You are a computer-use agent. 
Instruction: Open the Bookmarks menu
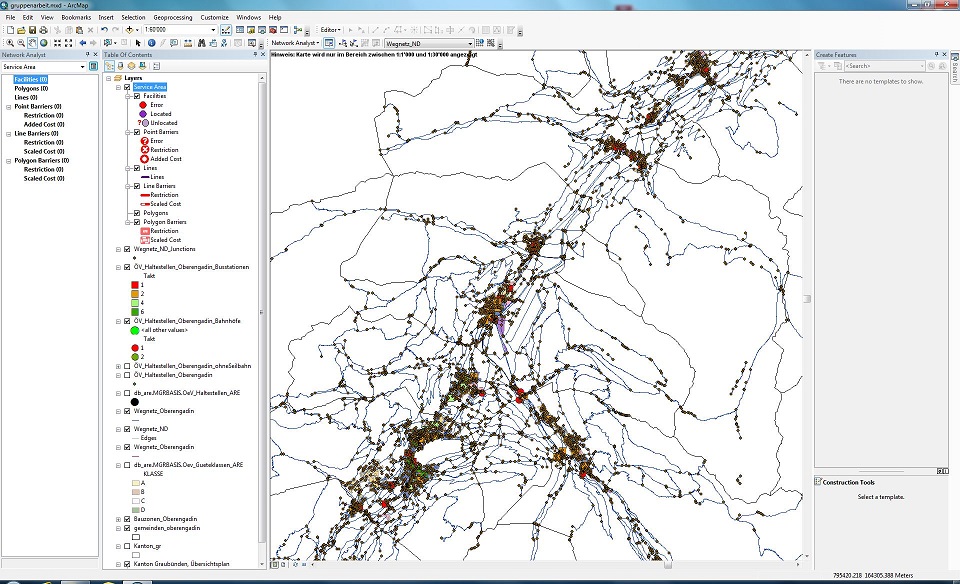[x=76, y=17]
